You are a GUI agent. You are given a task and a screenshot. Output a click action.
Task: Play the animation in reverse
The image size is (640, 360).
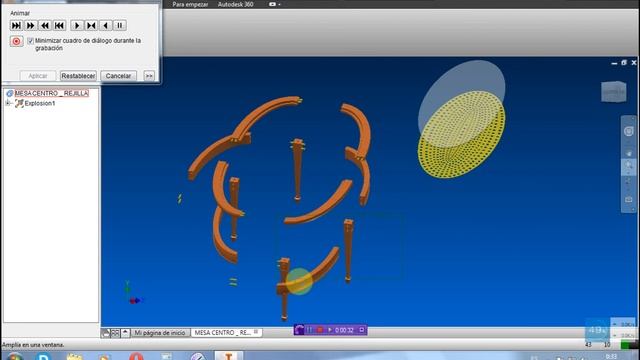(105, 25)
